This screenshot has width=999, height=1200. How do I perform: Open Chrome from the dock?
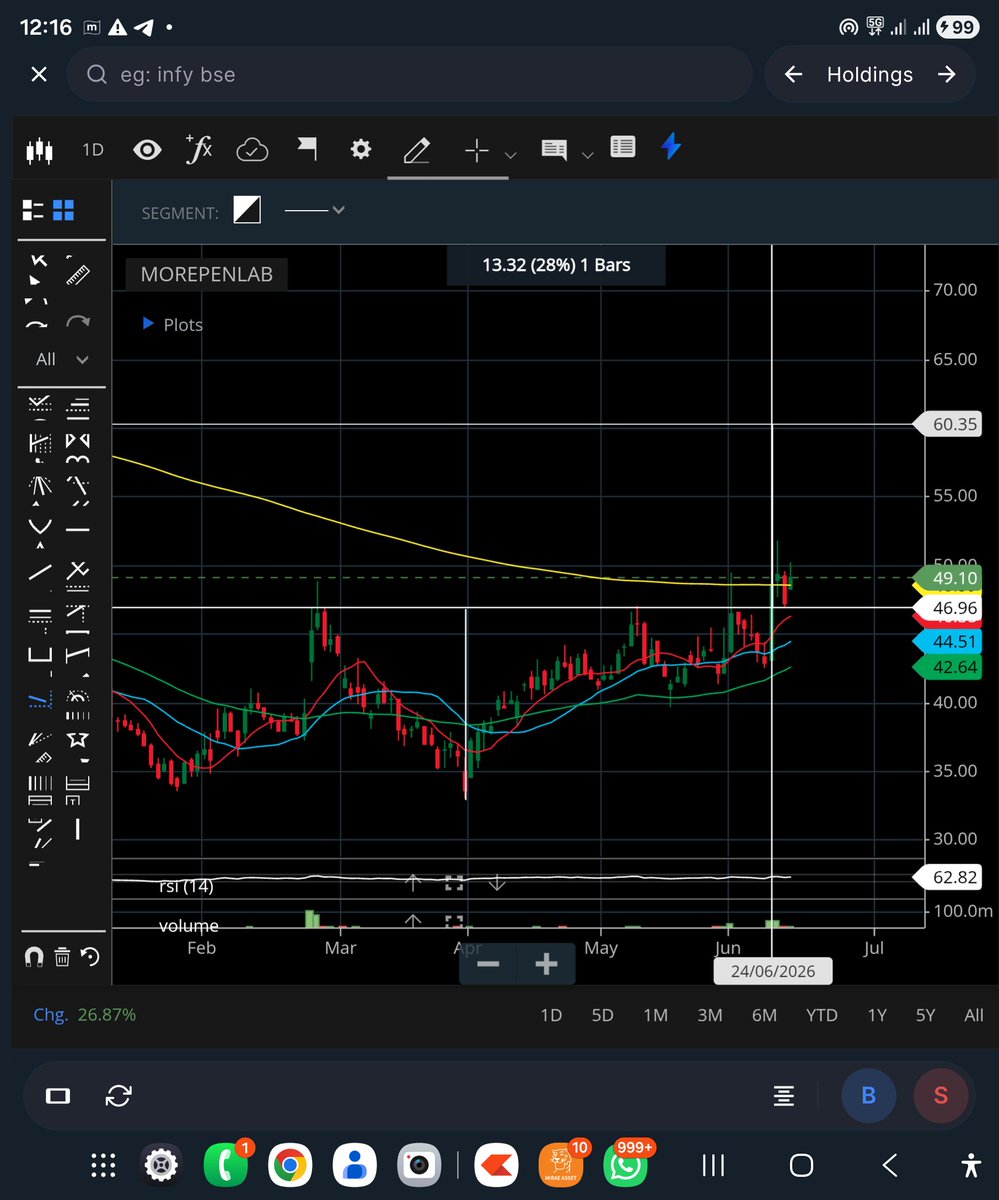pyautogui.click(x=290, y=1165)
